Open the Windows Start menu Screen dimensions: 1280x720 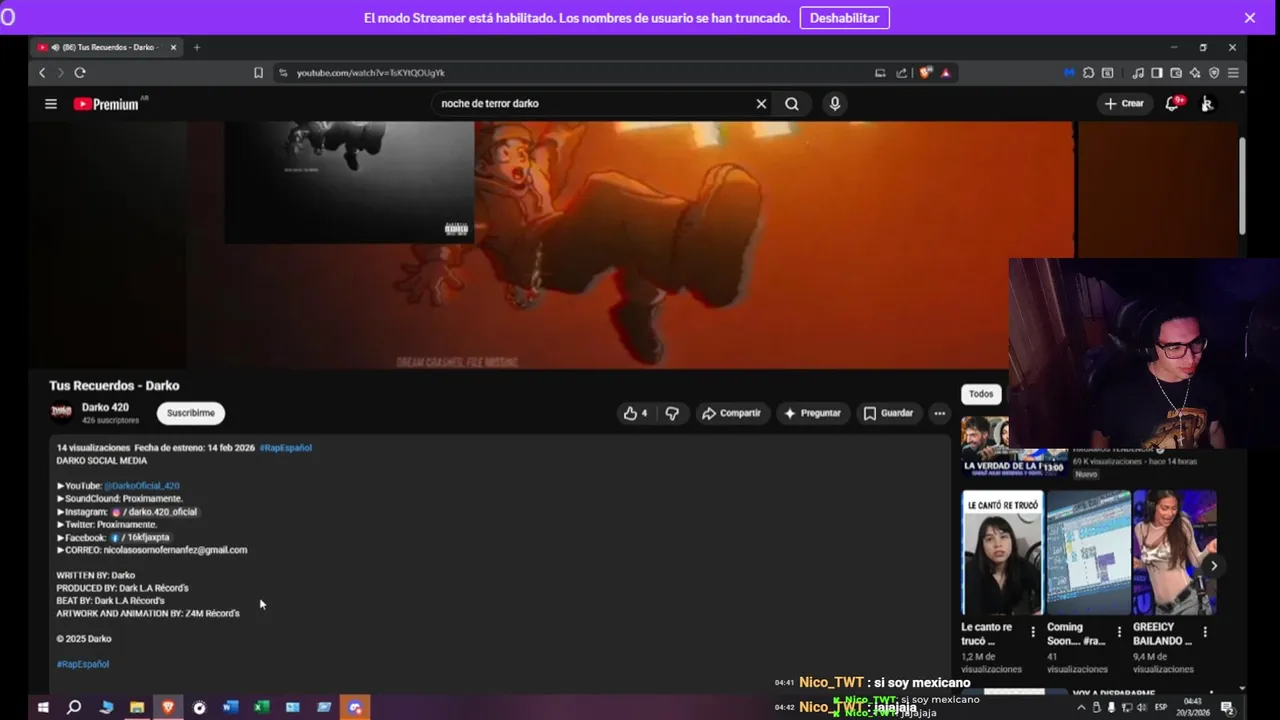(x=43, y=707)
